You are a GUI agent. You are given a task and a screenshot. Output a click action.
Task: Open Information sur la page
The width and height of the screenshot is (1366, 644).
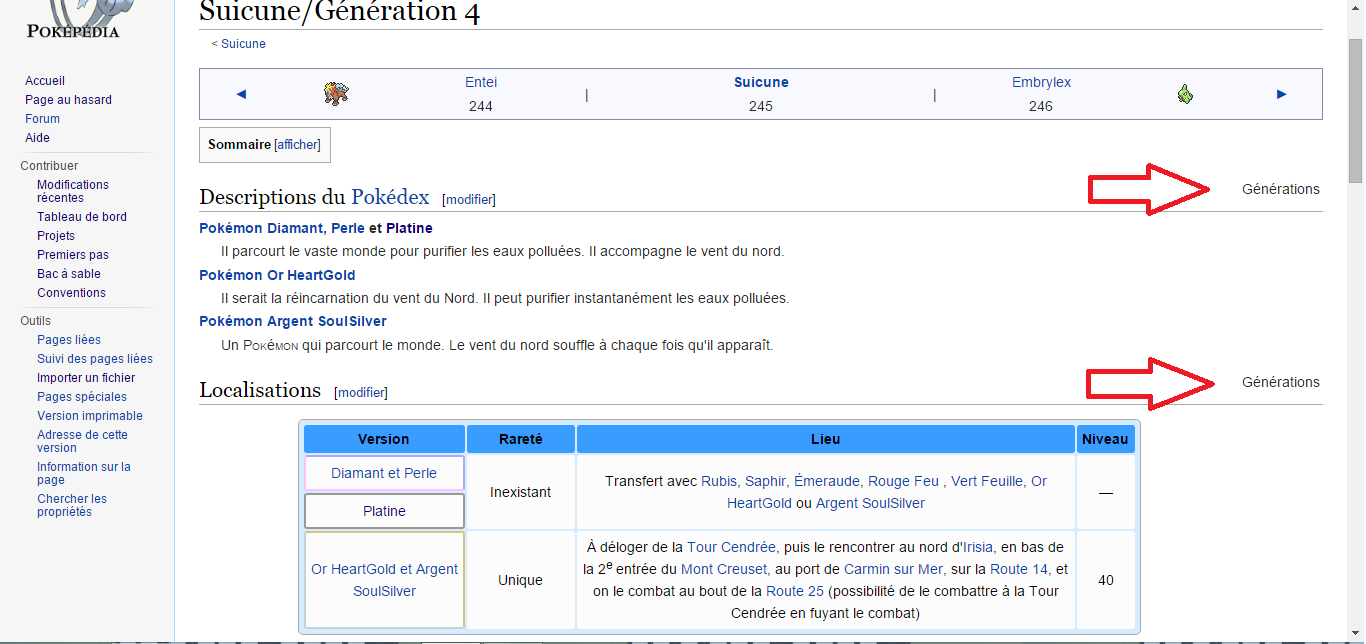[x=84, y=473]
